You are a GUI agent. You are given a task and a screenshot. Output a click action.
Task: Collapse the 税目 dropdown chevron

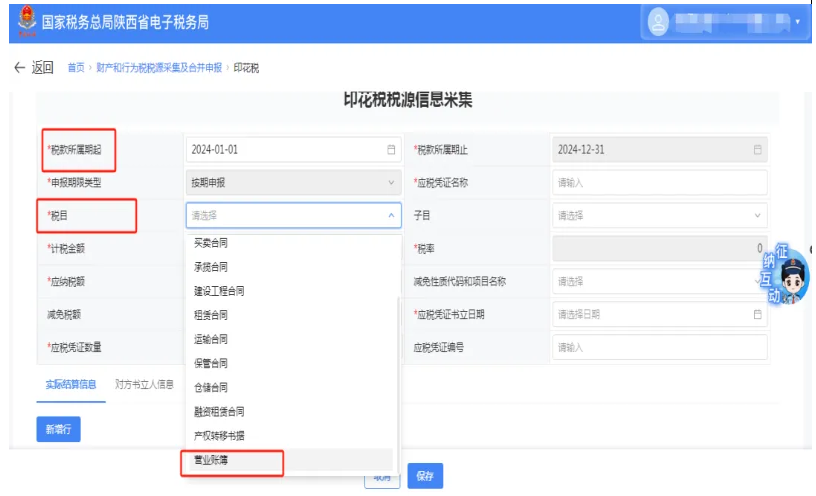(x=391, y=215)
